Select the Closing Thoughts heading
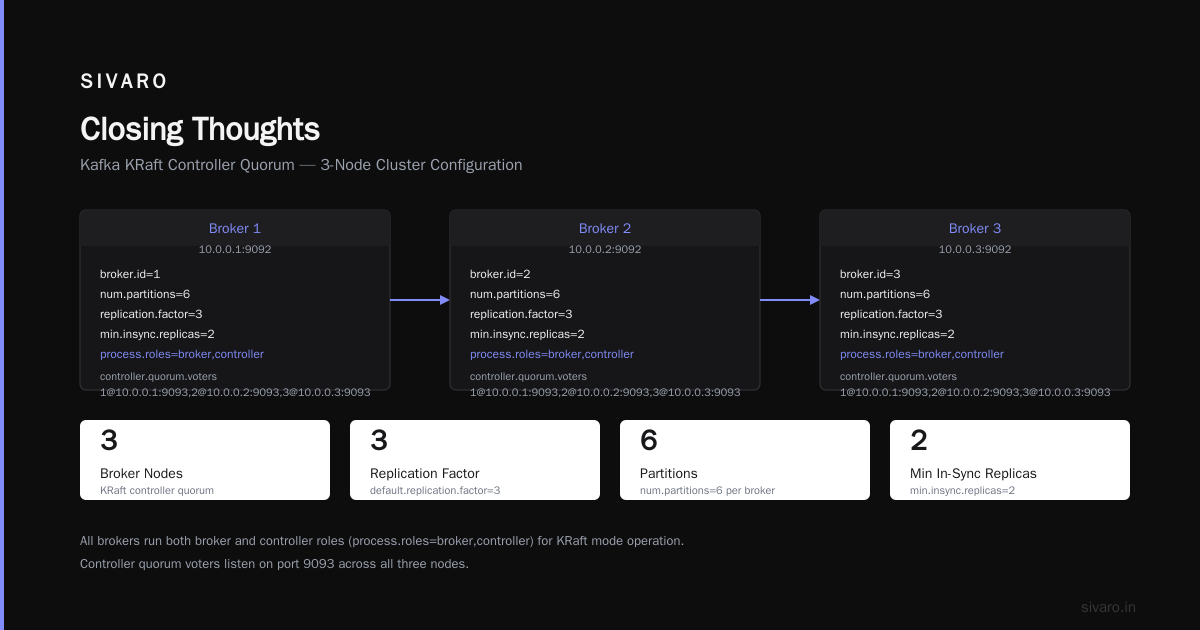 pos(200,129)
